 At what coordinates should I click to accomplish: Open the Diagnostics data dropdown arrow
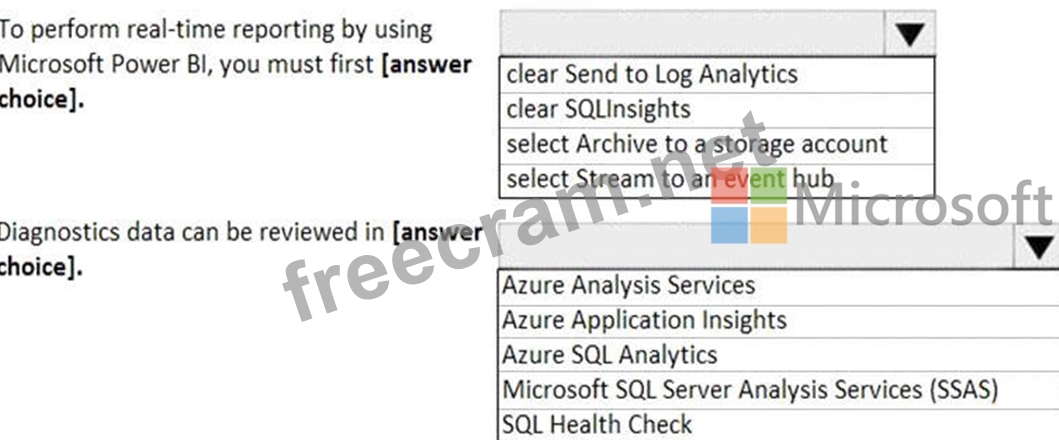tap(1037, 247)
